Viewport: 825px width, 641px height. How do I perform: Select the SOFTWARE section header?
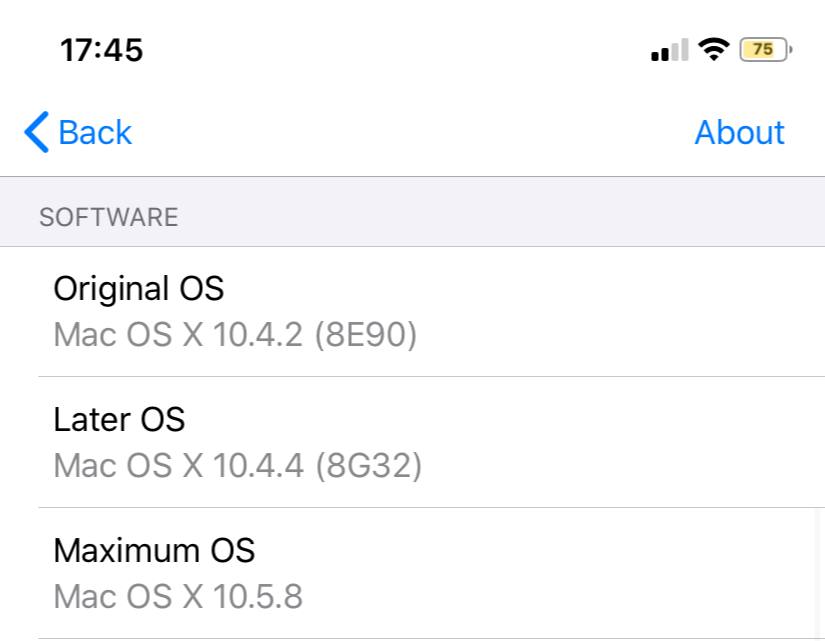[108, 217]
